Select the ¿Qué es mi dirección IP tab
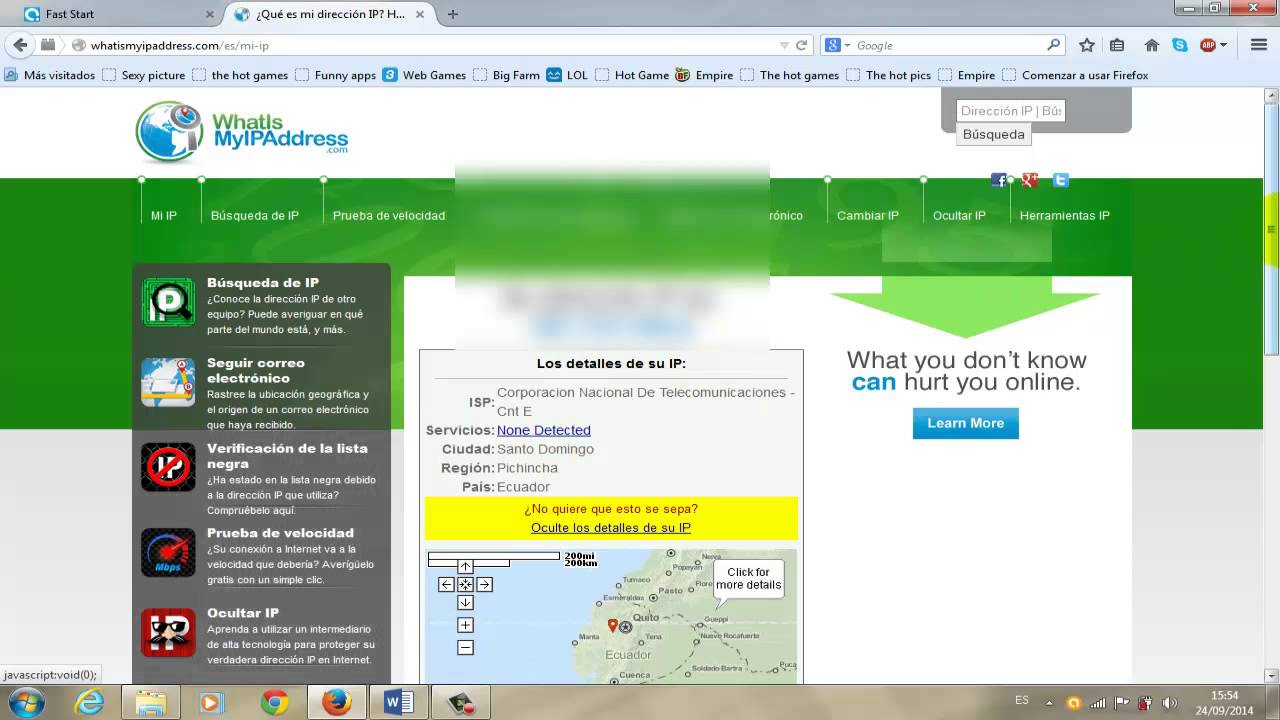This screenshot has width=1280, height=720. [x=329, y=14]
